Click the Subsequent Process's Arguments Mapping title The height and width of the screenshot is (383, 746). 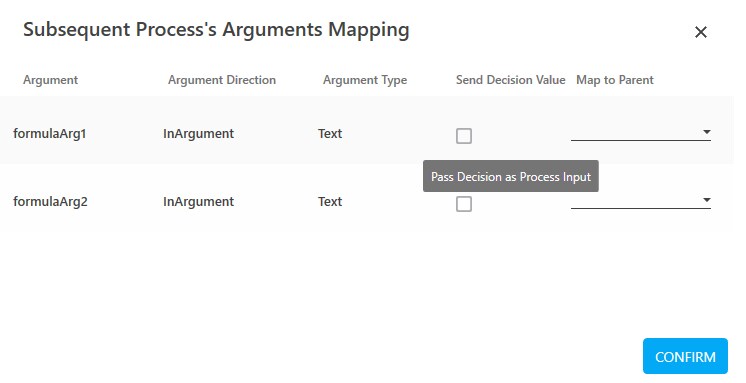click(x=216, y=30)
